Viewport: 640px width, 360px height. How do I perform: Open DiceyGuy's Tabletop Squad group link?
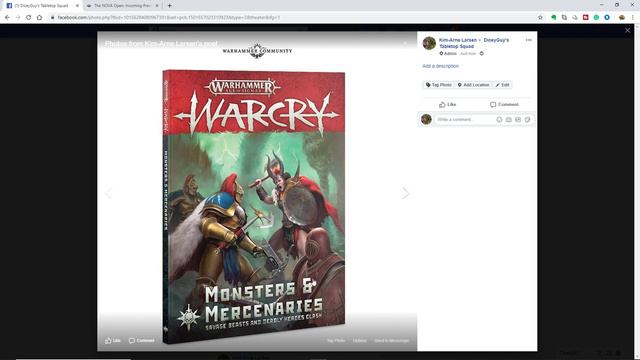click(x=474, y=43)
